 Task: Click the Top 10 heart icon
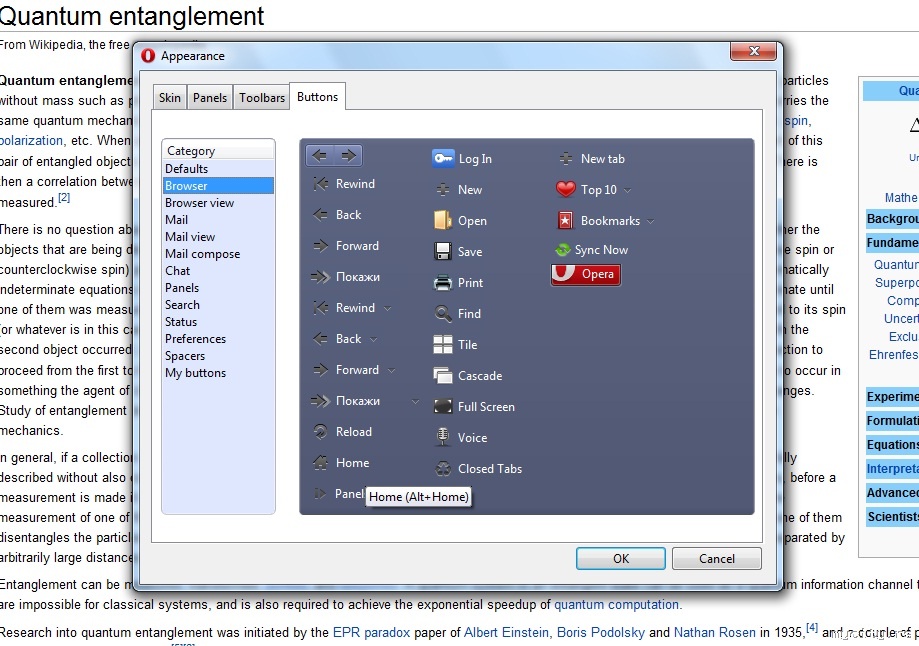click(x=566, y=189)
